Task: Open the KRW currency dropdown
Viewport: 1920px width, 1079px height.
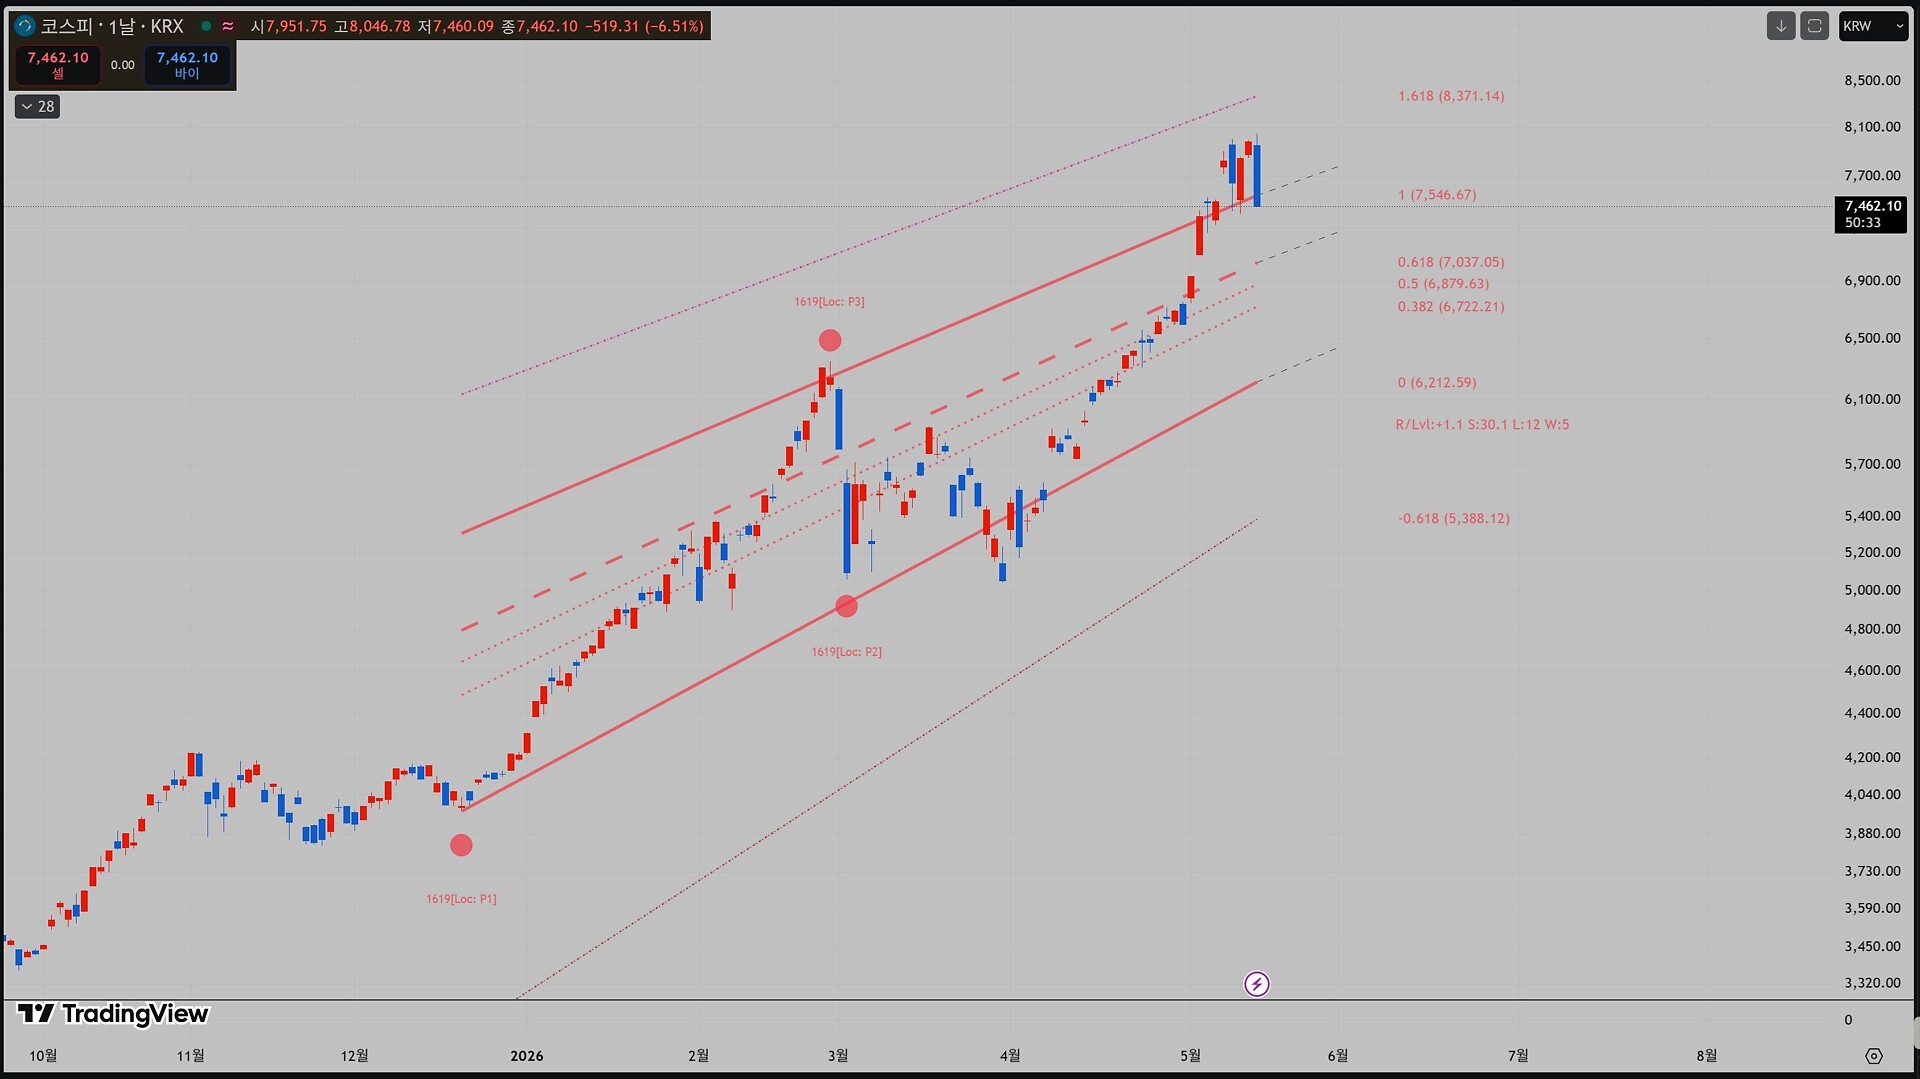Action: 1873,26
